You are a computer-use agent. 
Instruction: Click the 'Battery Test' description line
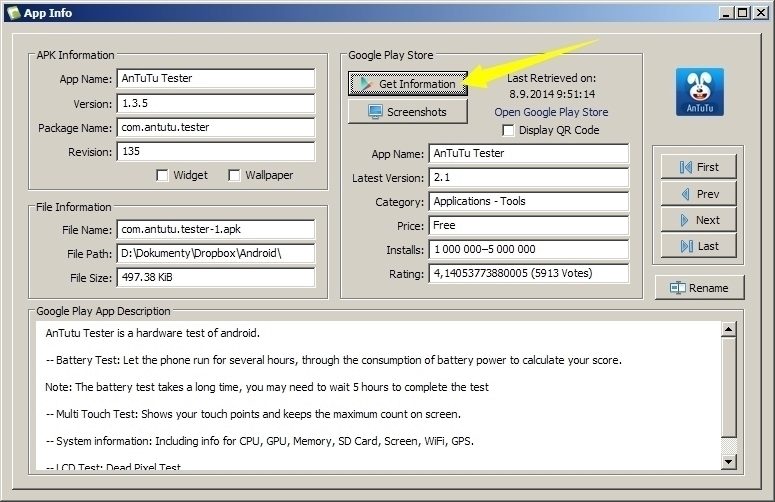pyautogui.click(x=334, y=360)
